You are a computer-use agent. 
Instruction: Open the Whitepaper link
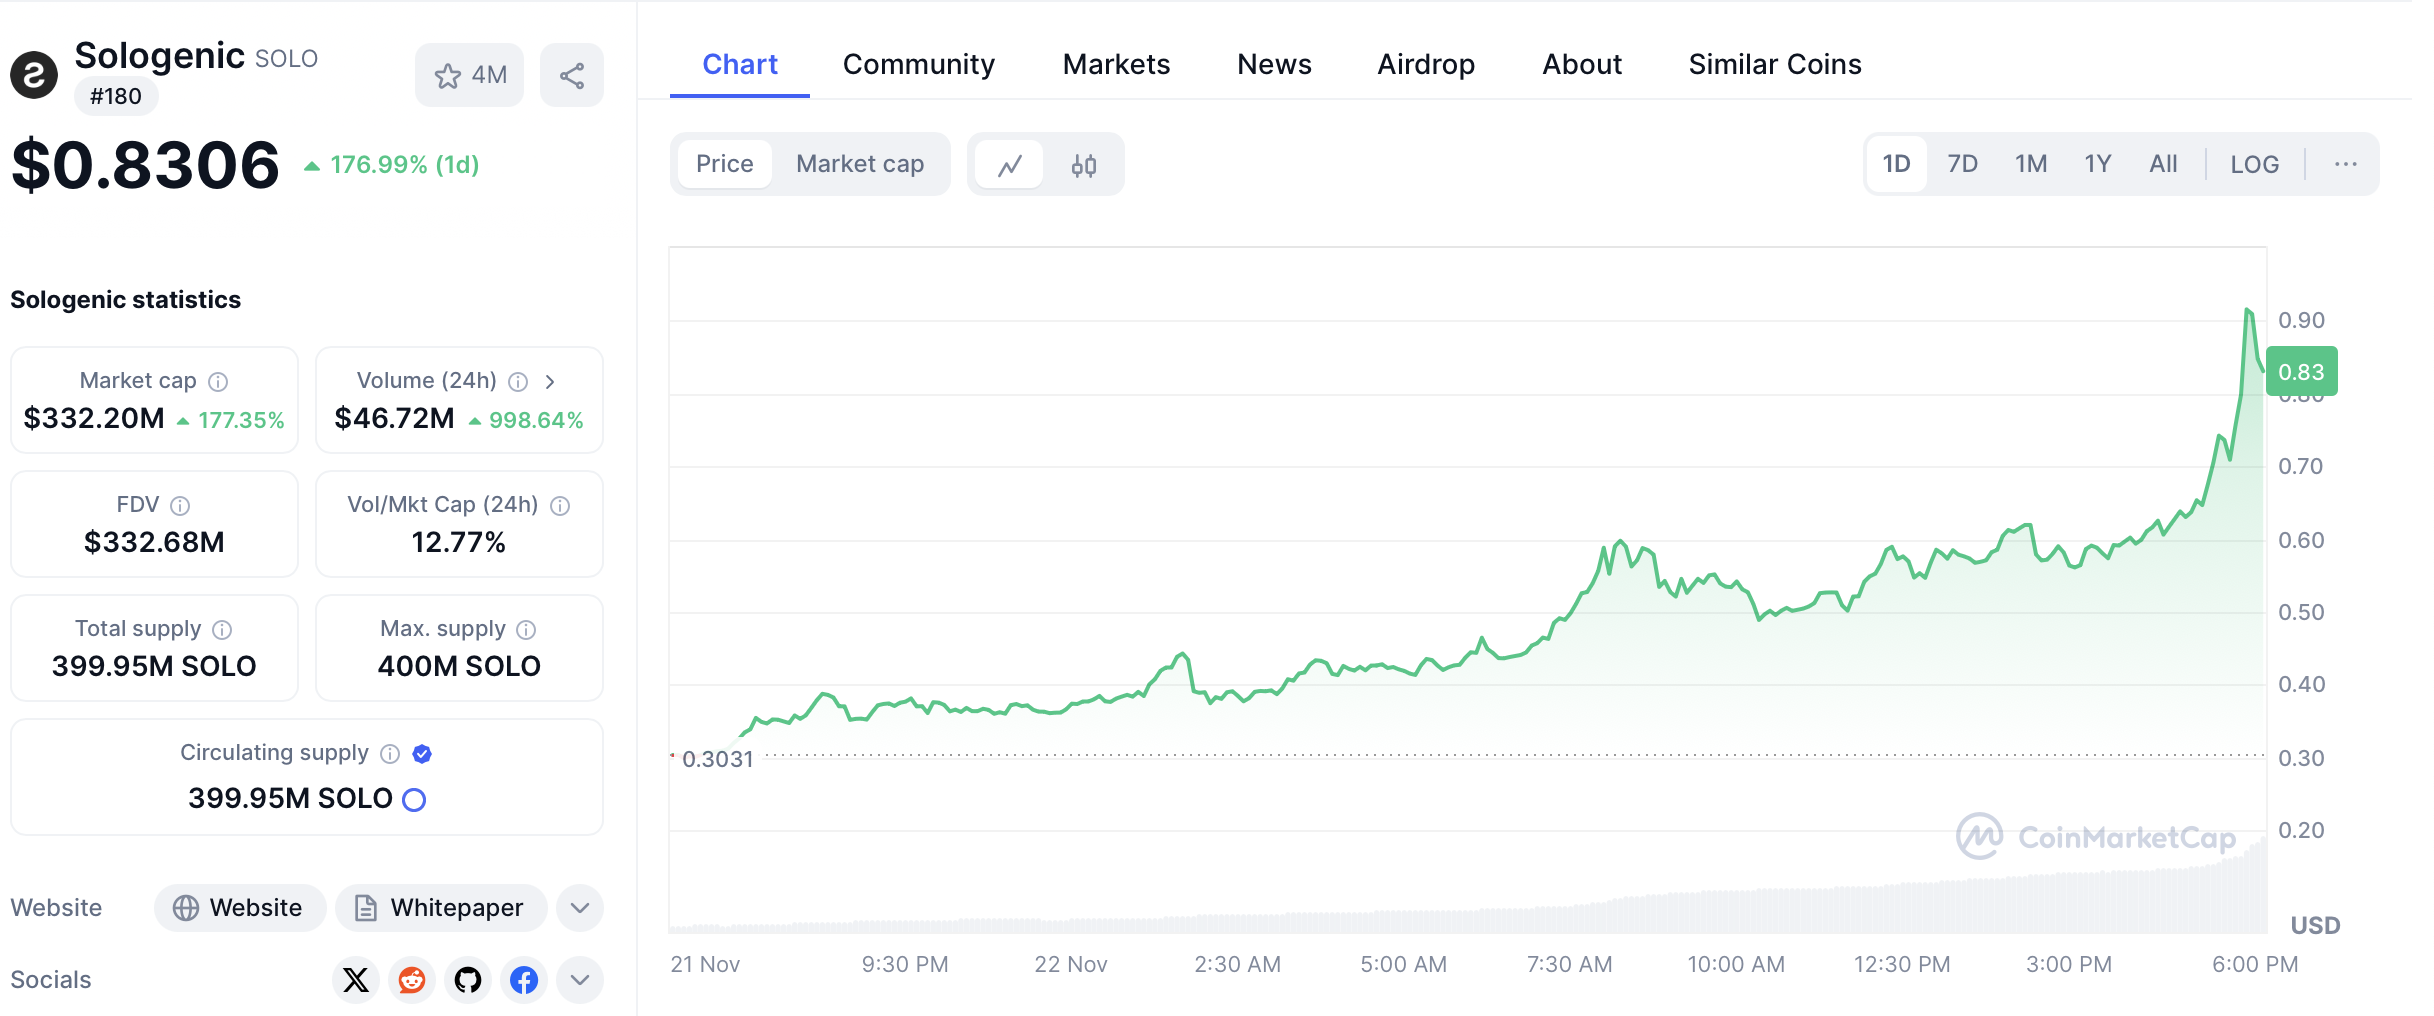tap(440, 908)
